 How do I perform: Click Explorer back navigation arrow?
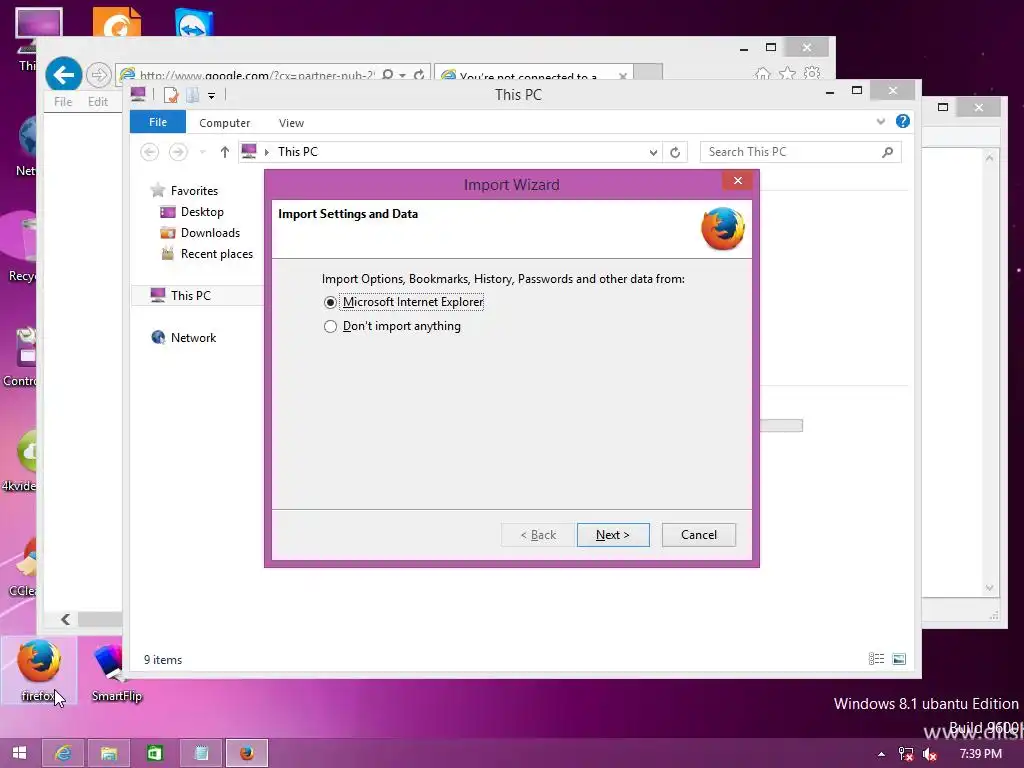point(150,152)
